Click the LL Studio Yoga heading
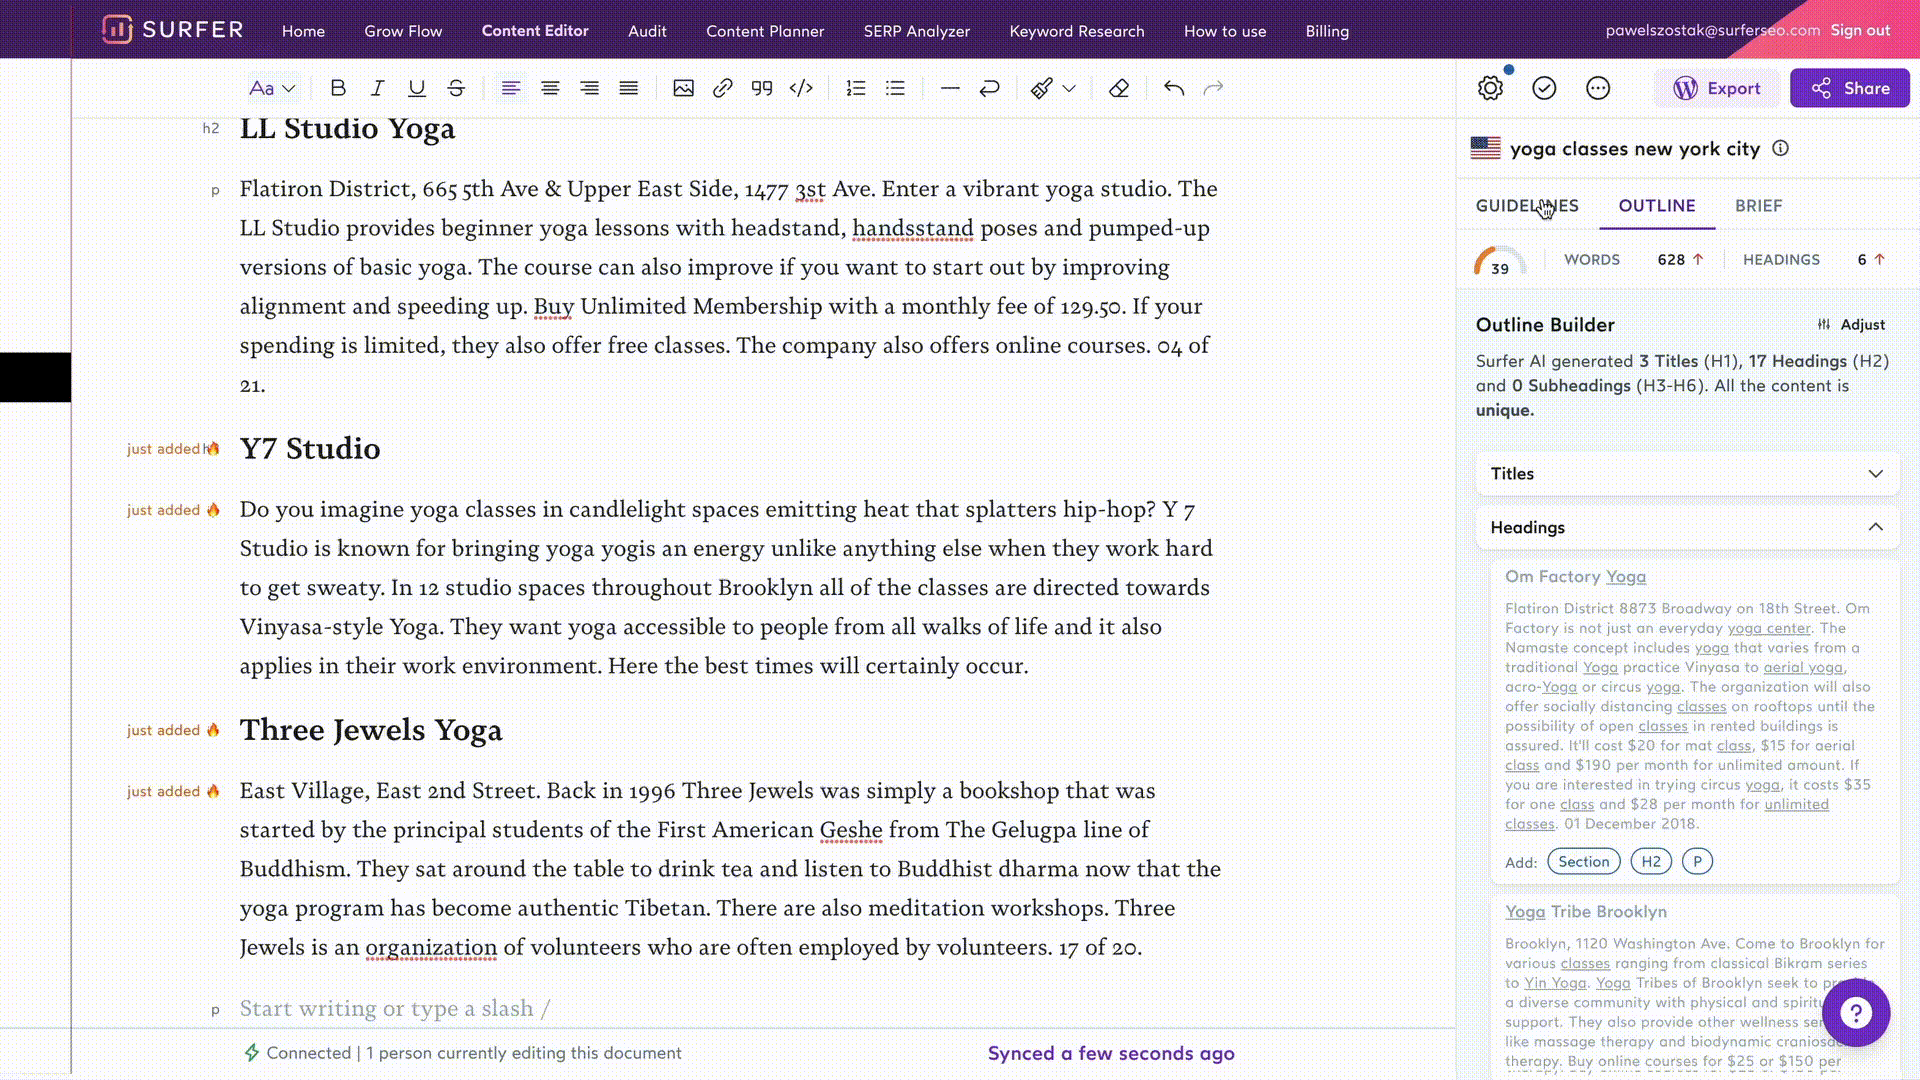The height and width of the screenshot is (1080, 1920). click(x=347, y=128)
